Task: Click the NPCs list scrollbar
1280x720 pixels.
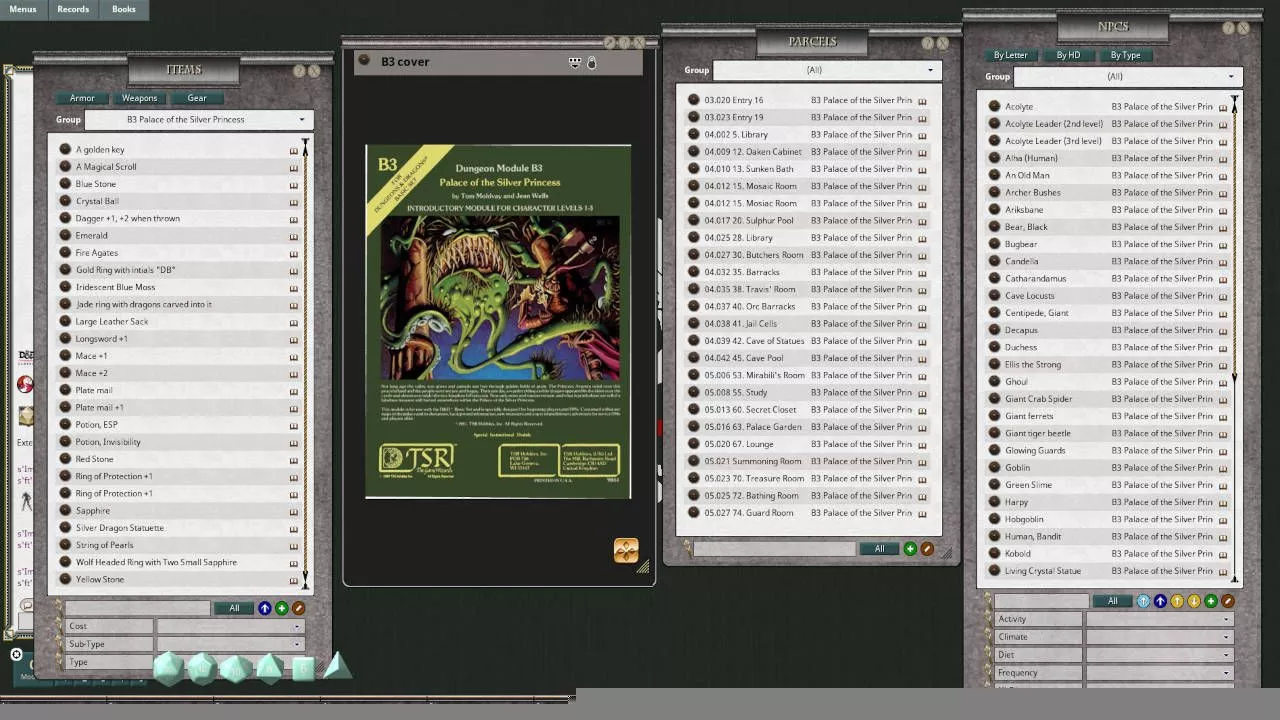Action: click(x=1235, y=340)
